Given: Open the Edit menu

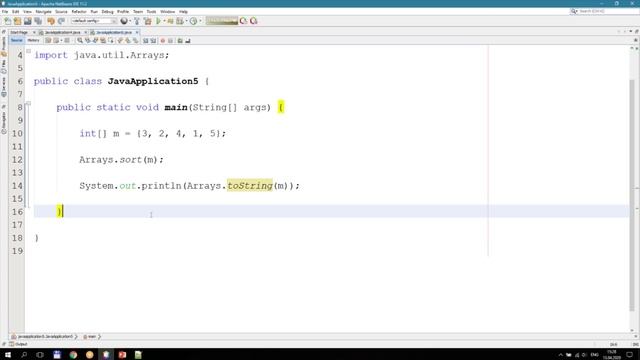Looking at the screenshot, I should pyautogui.click(x=16, y=11).
